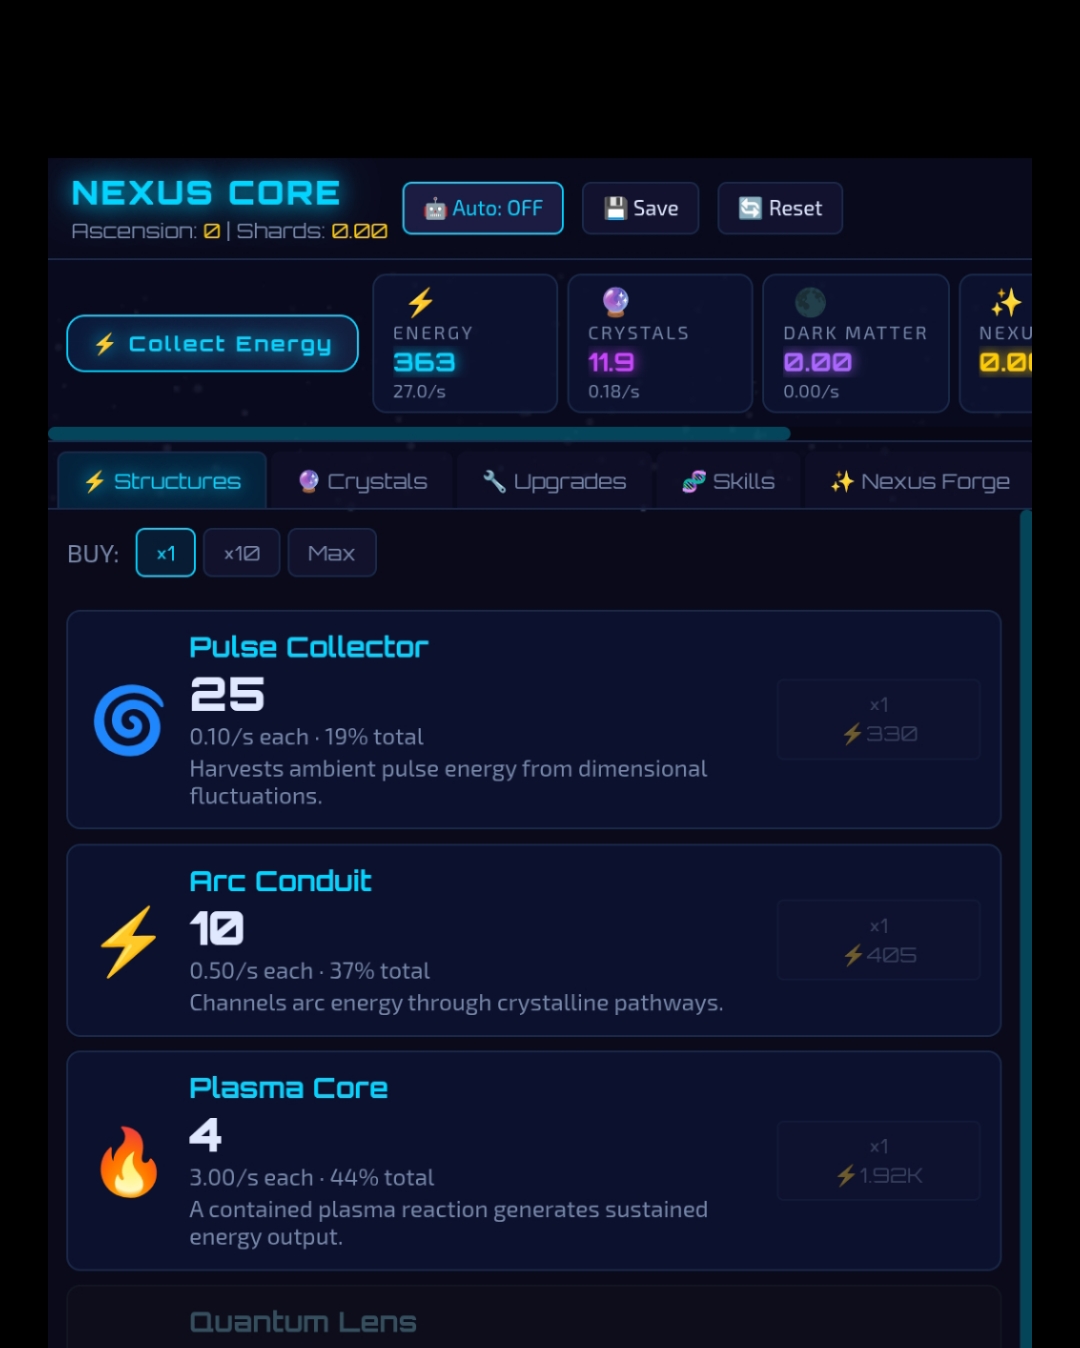Save the game with the floppy disk button

point(640,208)
